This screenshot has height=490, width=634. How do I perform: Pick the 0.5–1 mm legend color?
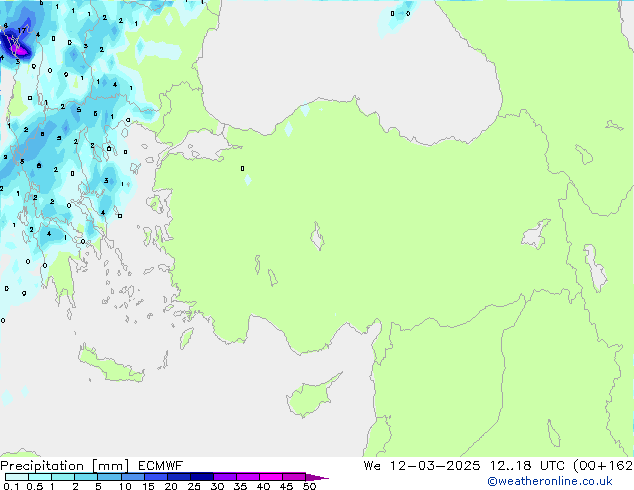pos(40,477)
